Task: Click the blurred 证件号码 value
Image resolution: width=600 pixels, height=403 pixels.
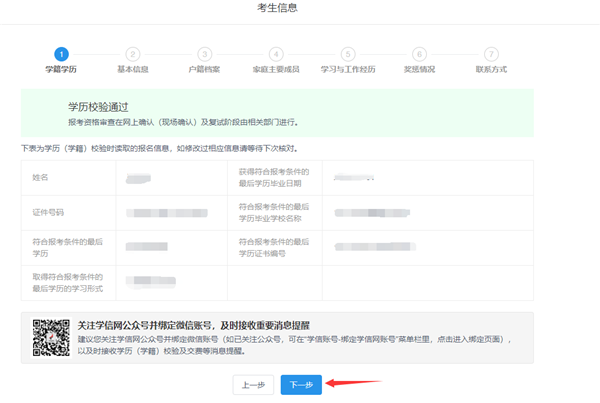Action: point(167,213)
